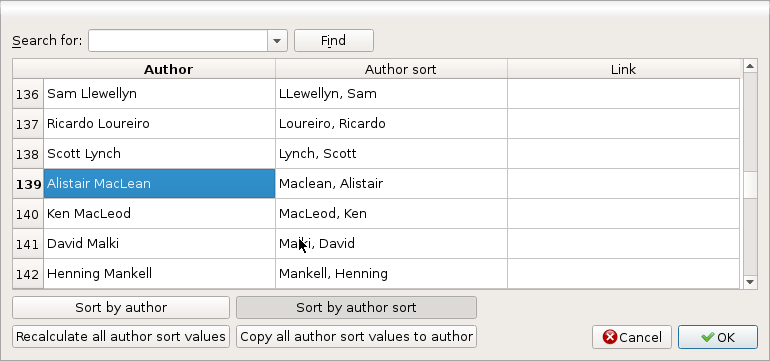Click Copy all author sort values to author
This screenshot has height=361, width=770.
pyautogui.click(x=356, y=336)
